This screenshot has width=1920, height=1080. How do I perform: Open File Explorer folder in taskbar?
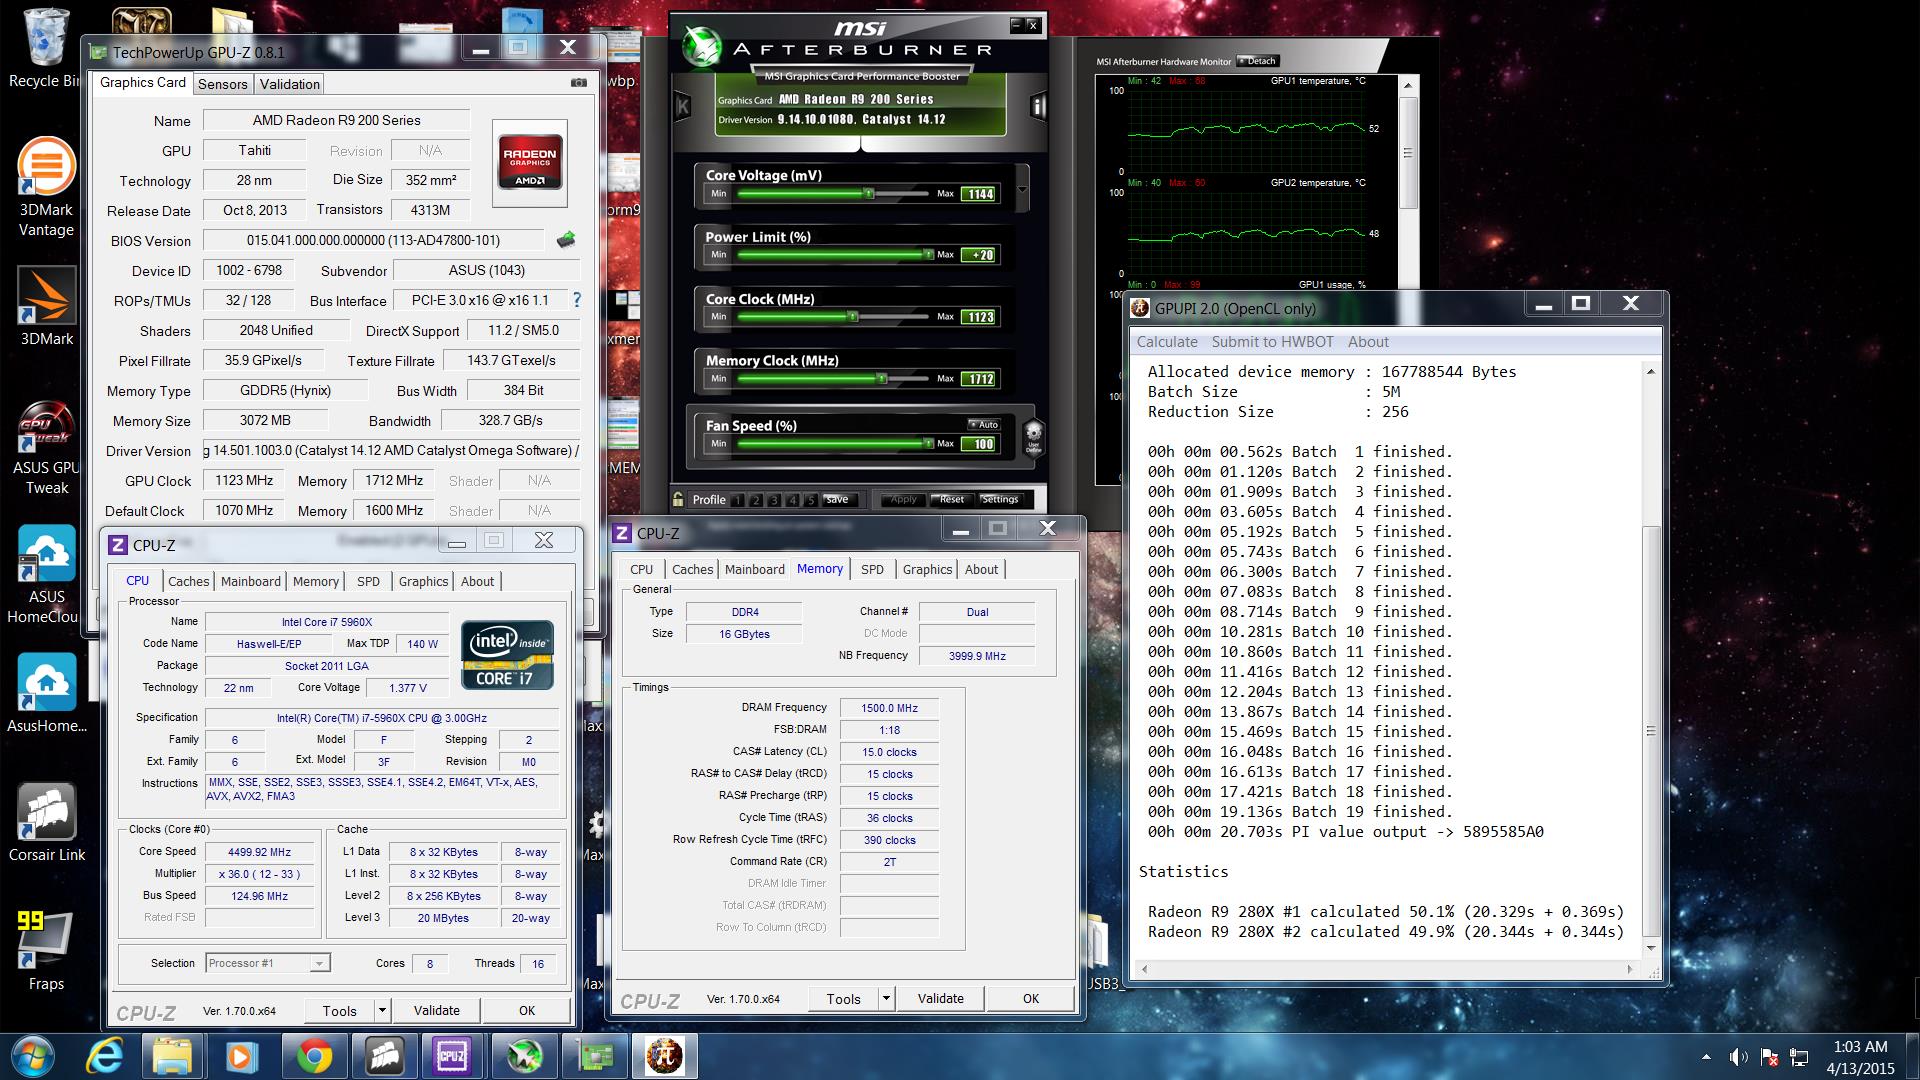[173, 1056]
